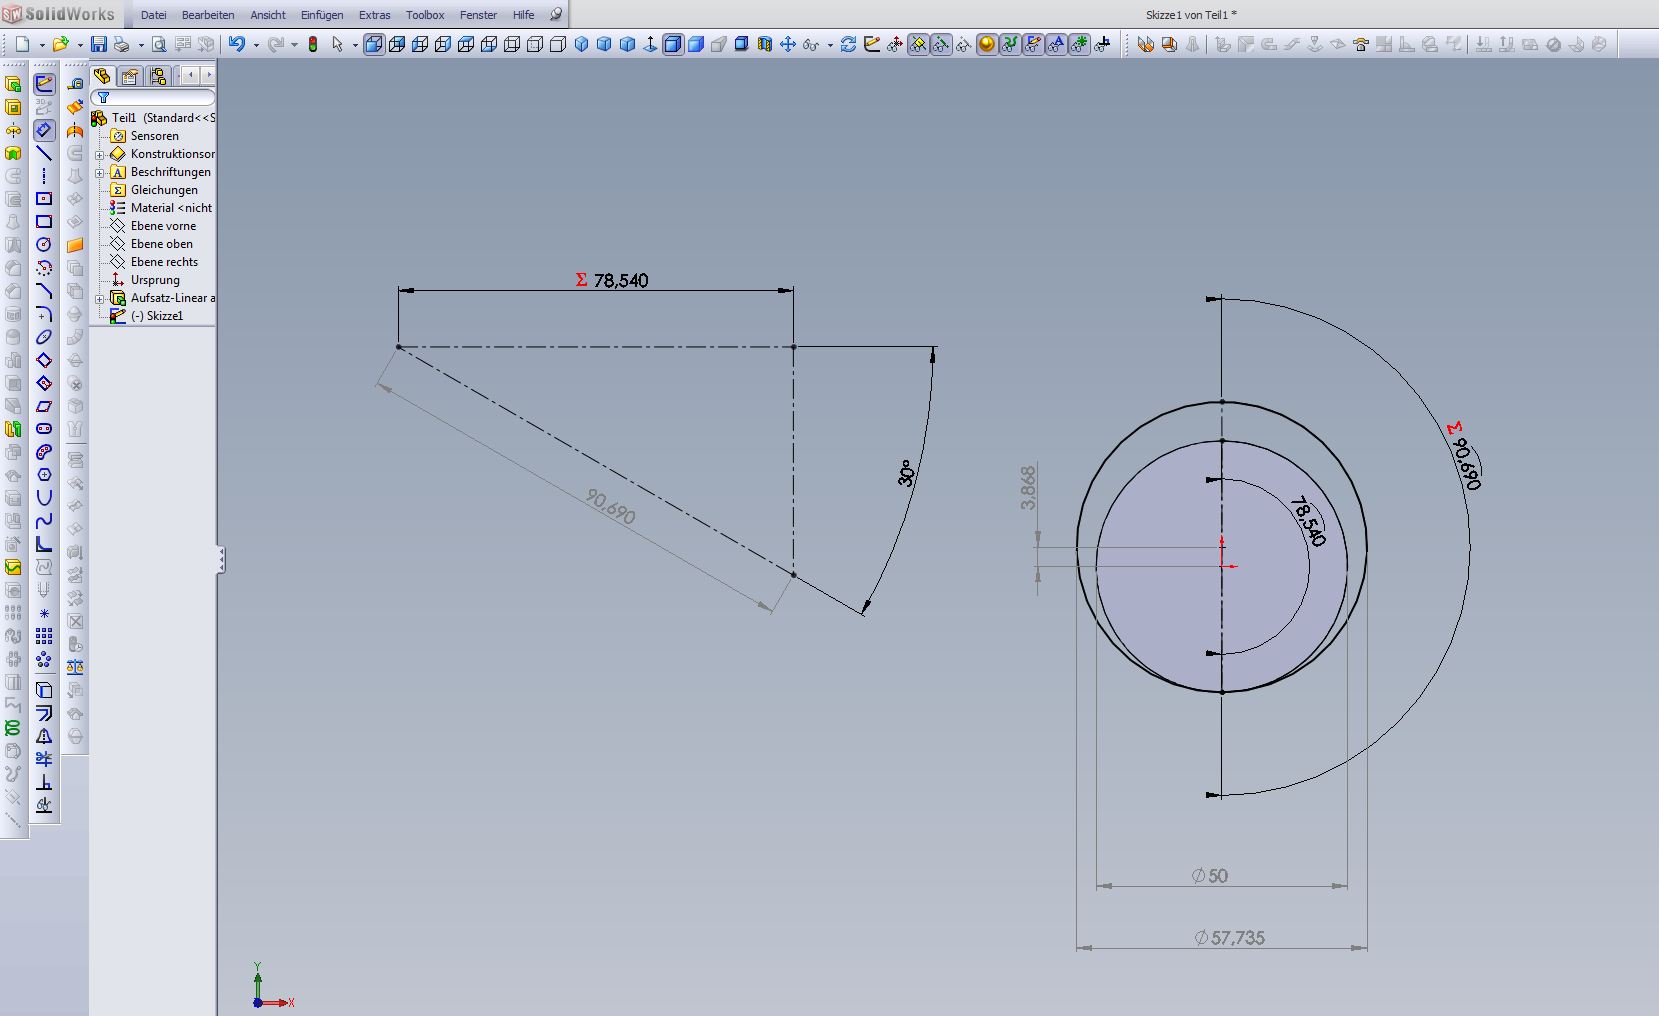
Task: Select Ebene vorne in feature tree
Action: click(x=163, y=226)
